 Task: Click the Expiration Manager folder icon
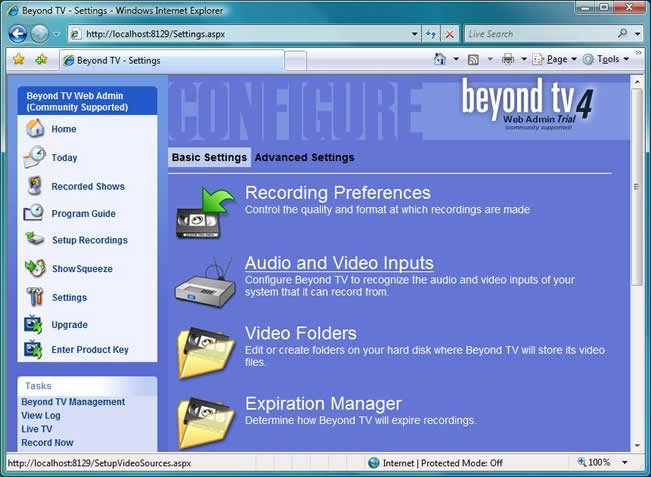pos(205,423)
